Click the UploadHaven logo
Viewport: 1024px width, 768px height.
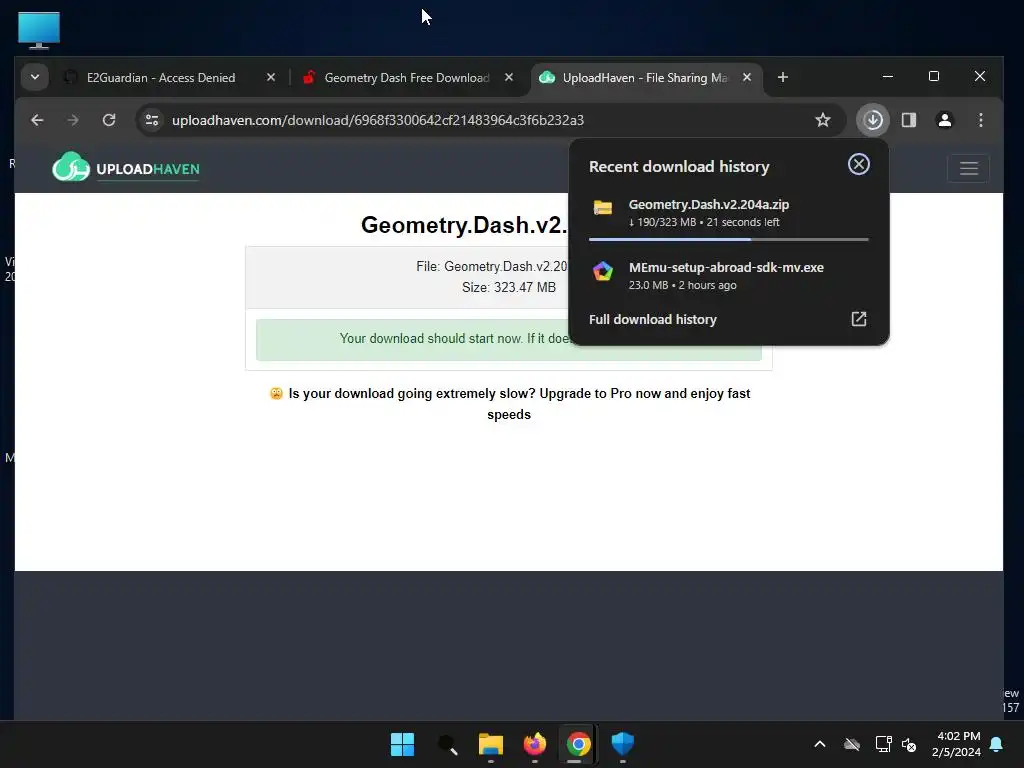[126, 167]
